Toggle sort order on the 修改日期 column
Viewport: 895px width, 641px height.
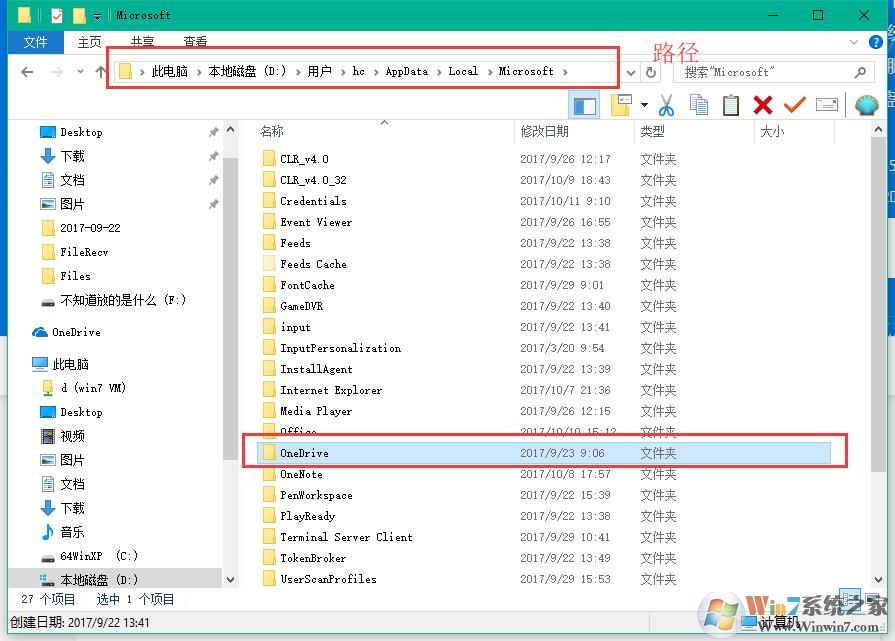(x=547, y=131)
